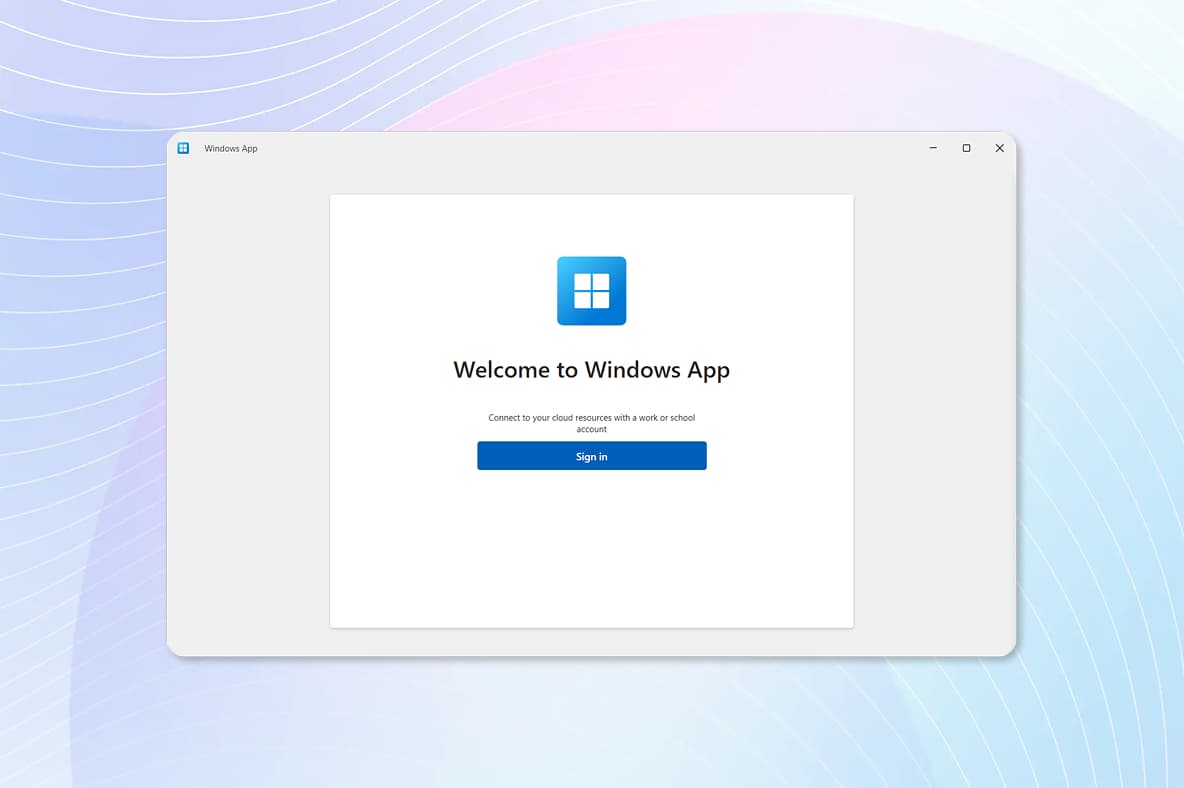This screenshot has width=1184, height=788.
Task: Minimize the Windows App window
Action: point(933,148)
